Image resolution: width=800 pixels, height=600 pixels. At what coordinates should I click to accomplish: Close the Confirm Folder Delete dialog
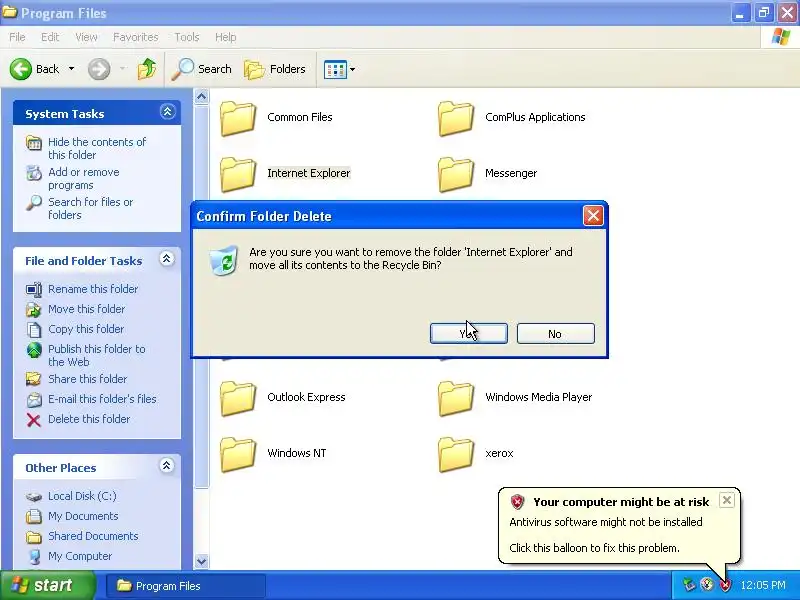[593, 215]
